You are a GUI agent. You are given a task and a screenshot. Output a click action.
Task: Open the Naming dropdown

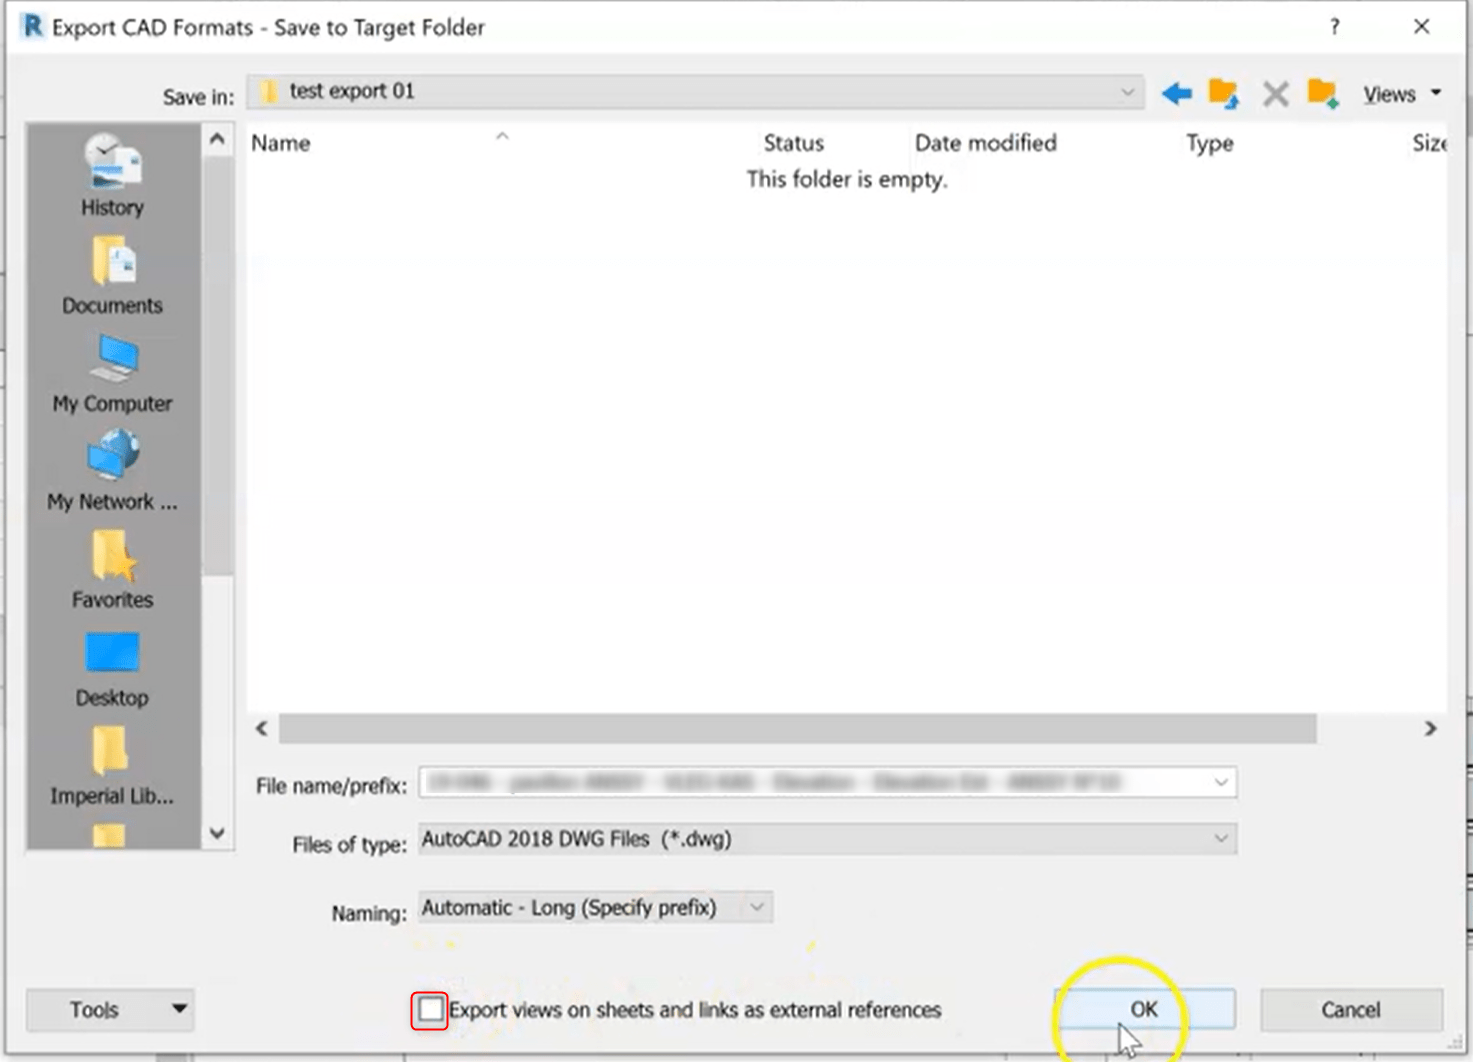(x=595, y=908)
